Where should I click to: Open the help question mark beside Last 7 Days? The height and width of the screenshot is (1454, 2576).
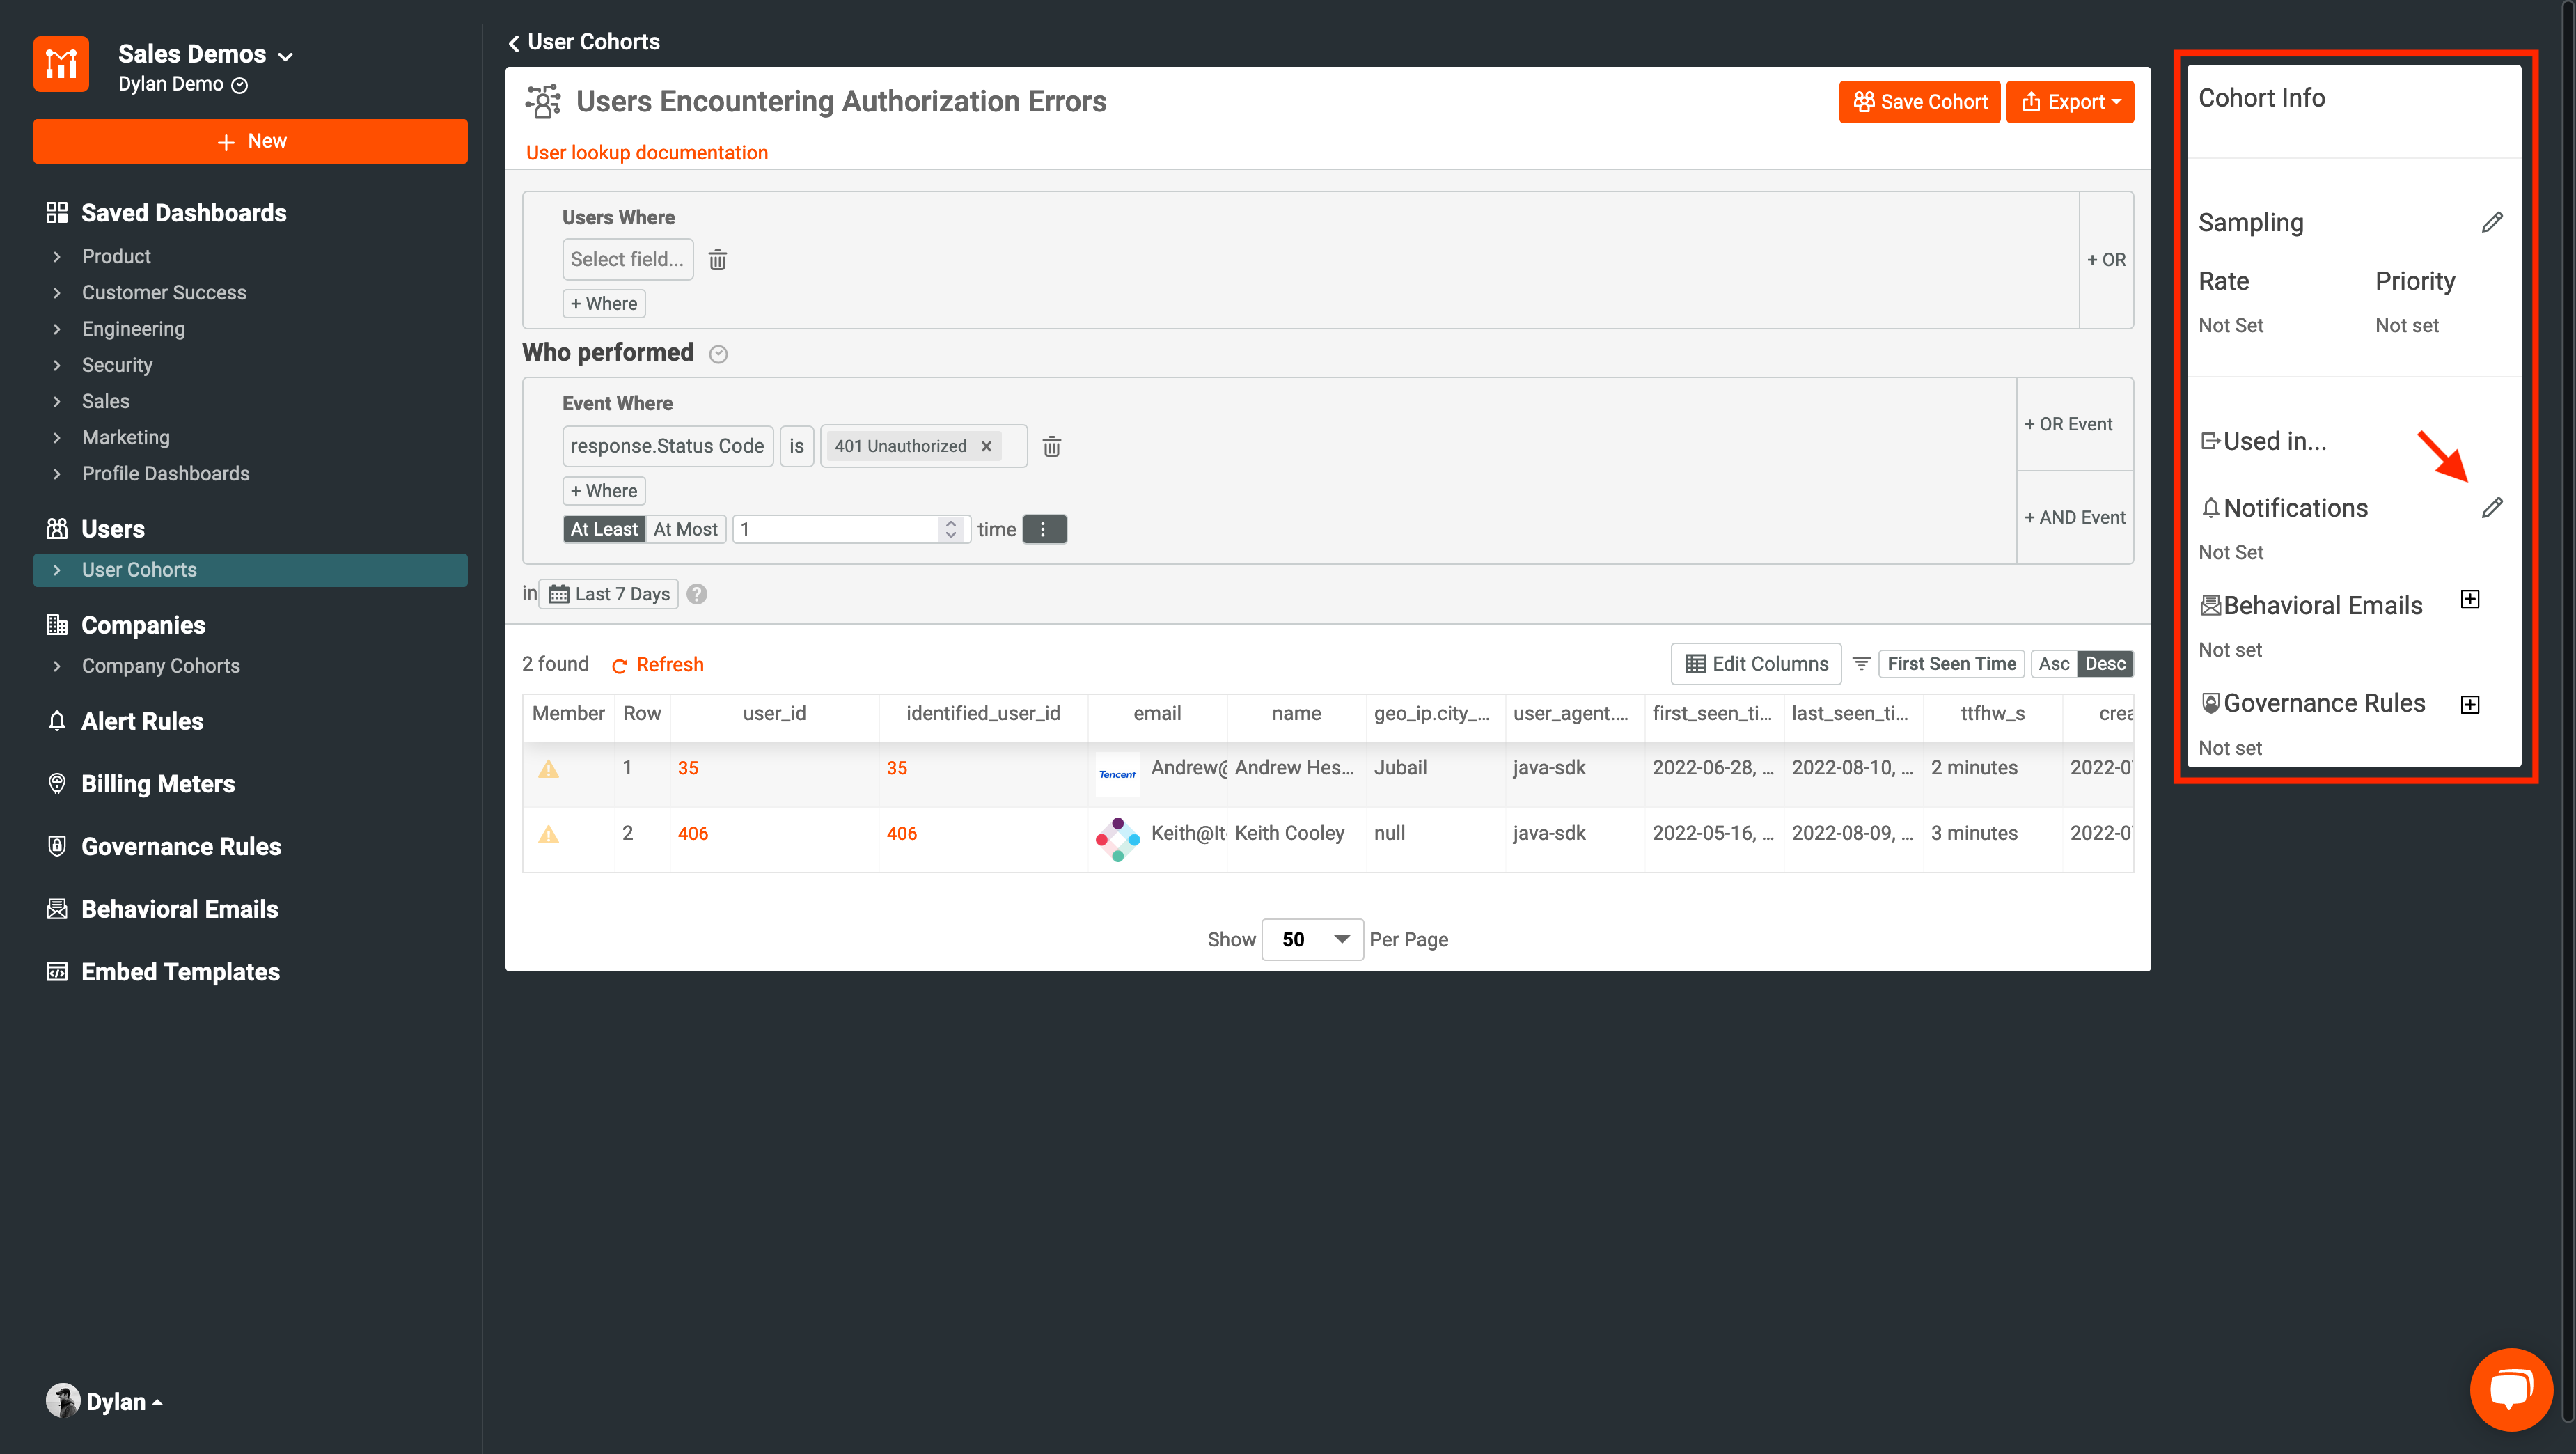pos(696,593)
